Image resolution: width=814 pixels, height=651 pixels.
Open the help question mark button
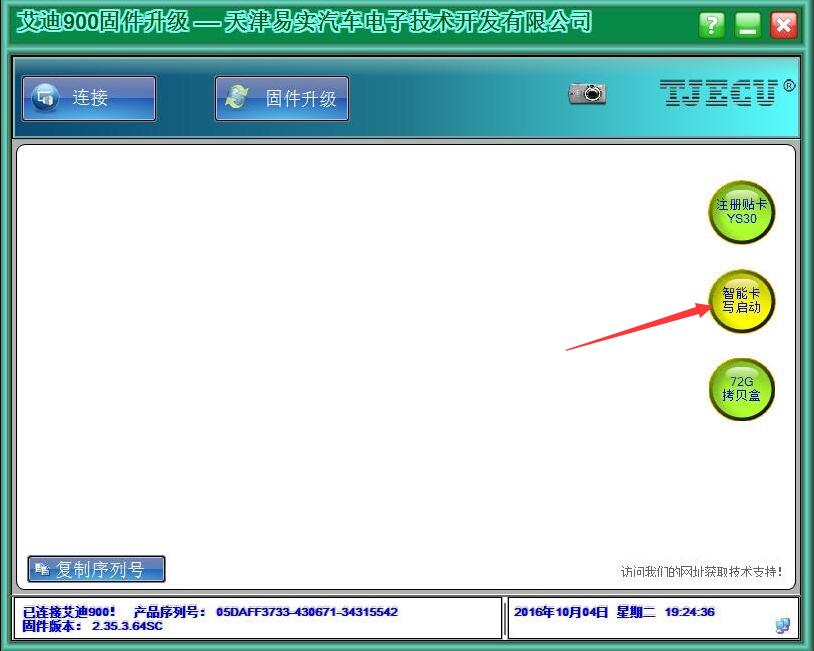point(712,24)
